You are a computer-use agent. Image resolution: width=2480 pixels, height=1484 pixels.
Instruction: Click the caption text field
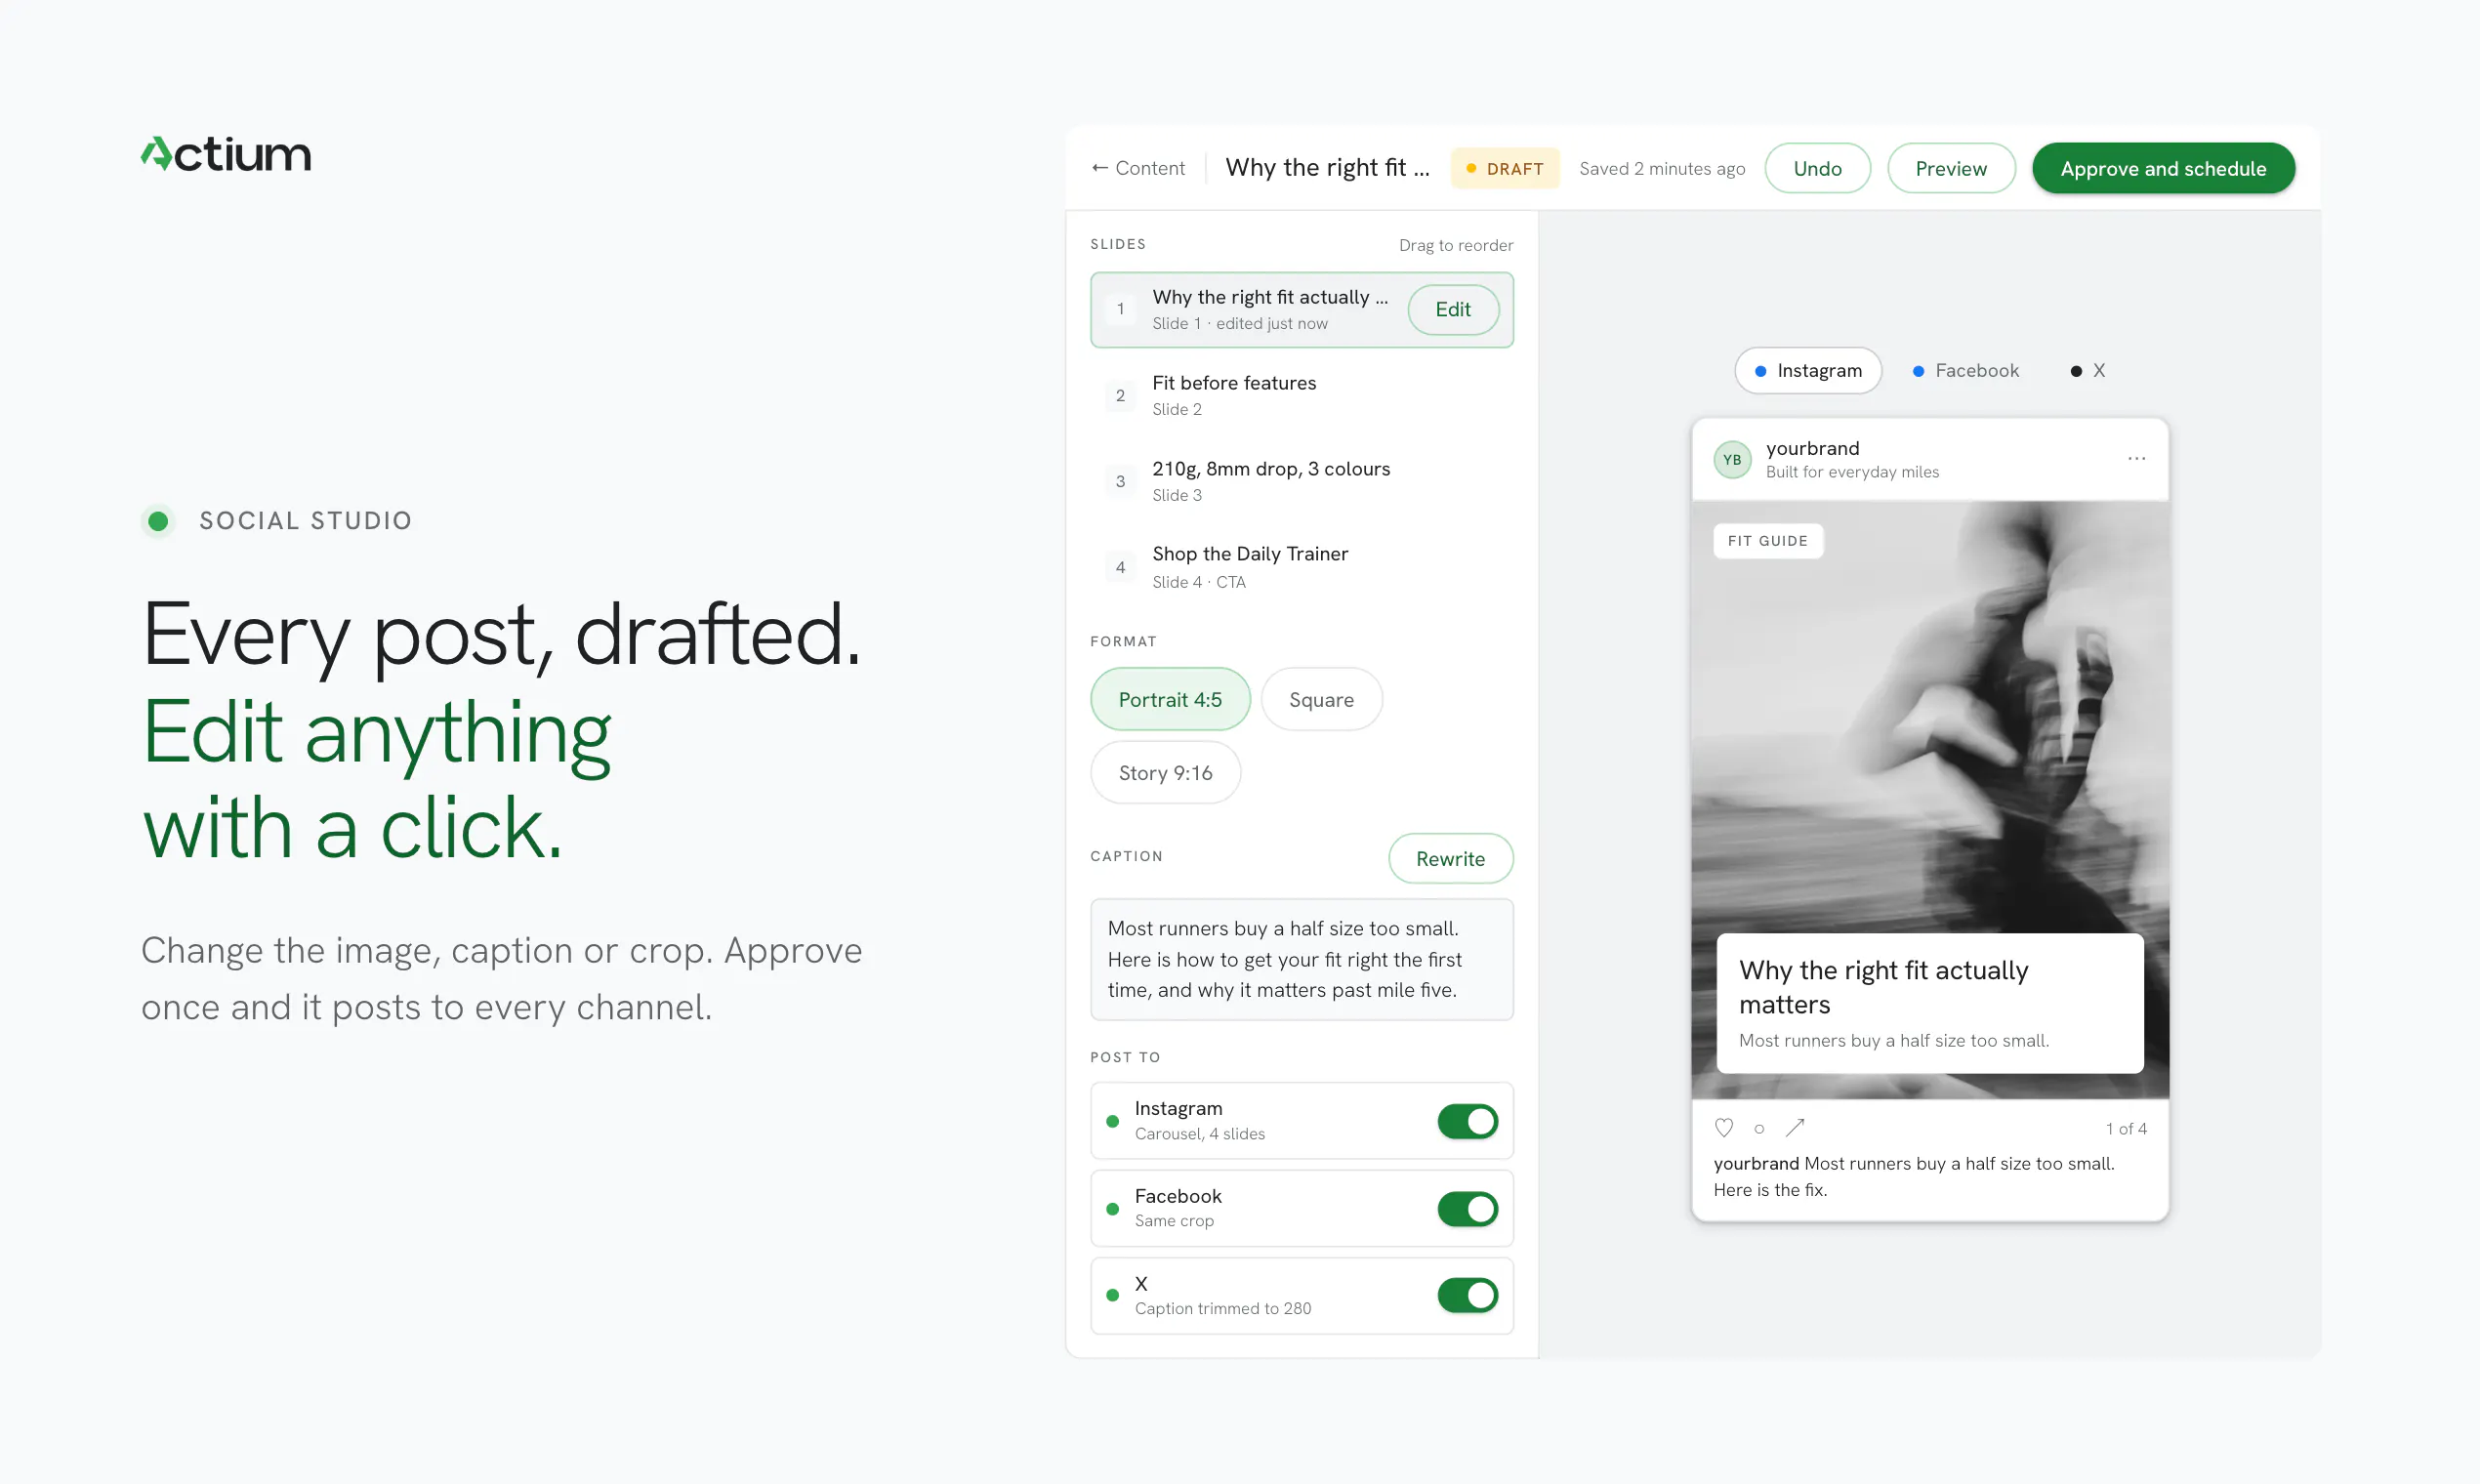tap(1301, 959)
